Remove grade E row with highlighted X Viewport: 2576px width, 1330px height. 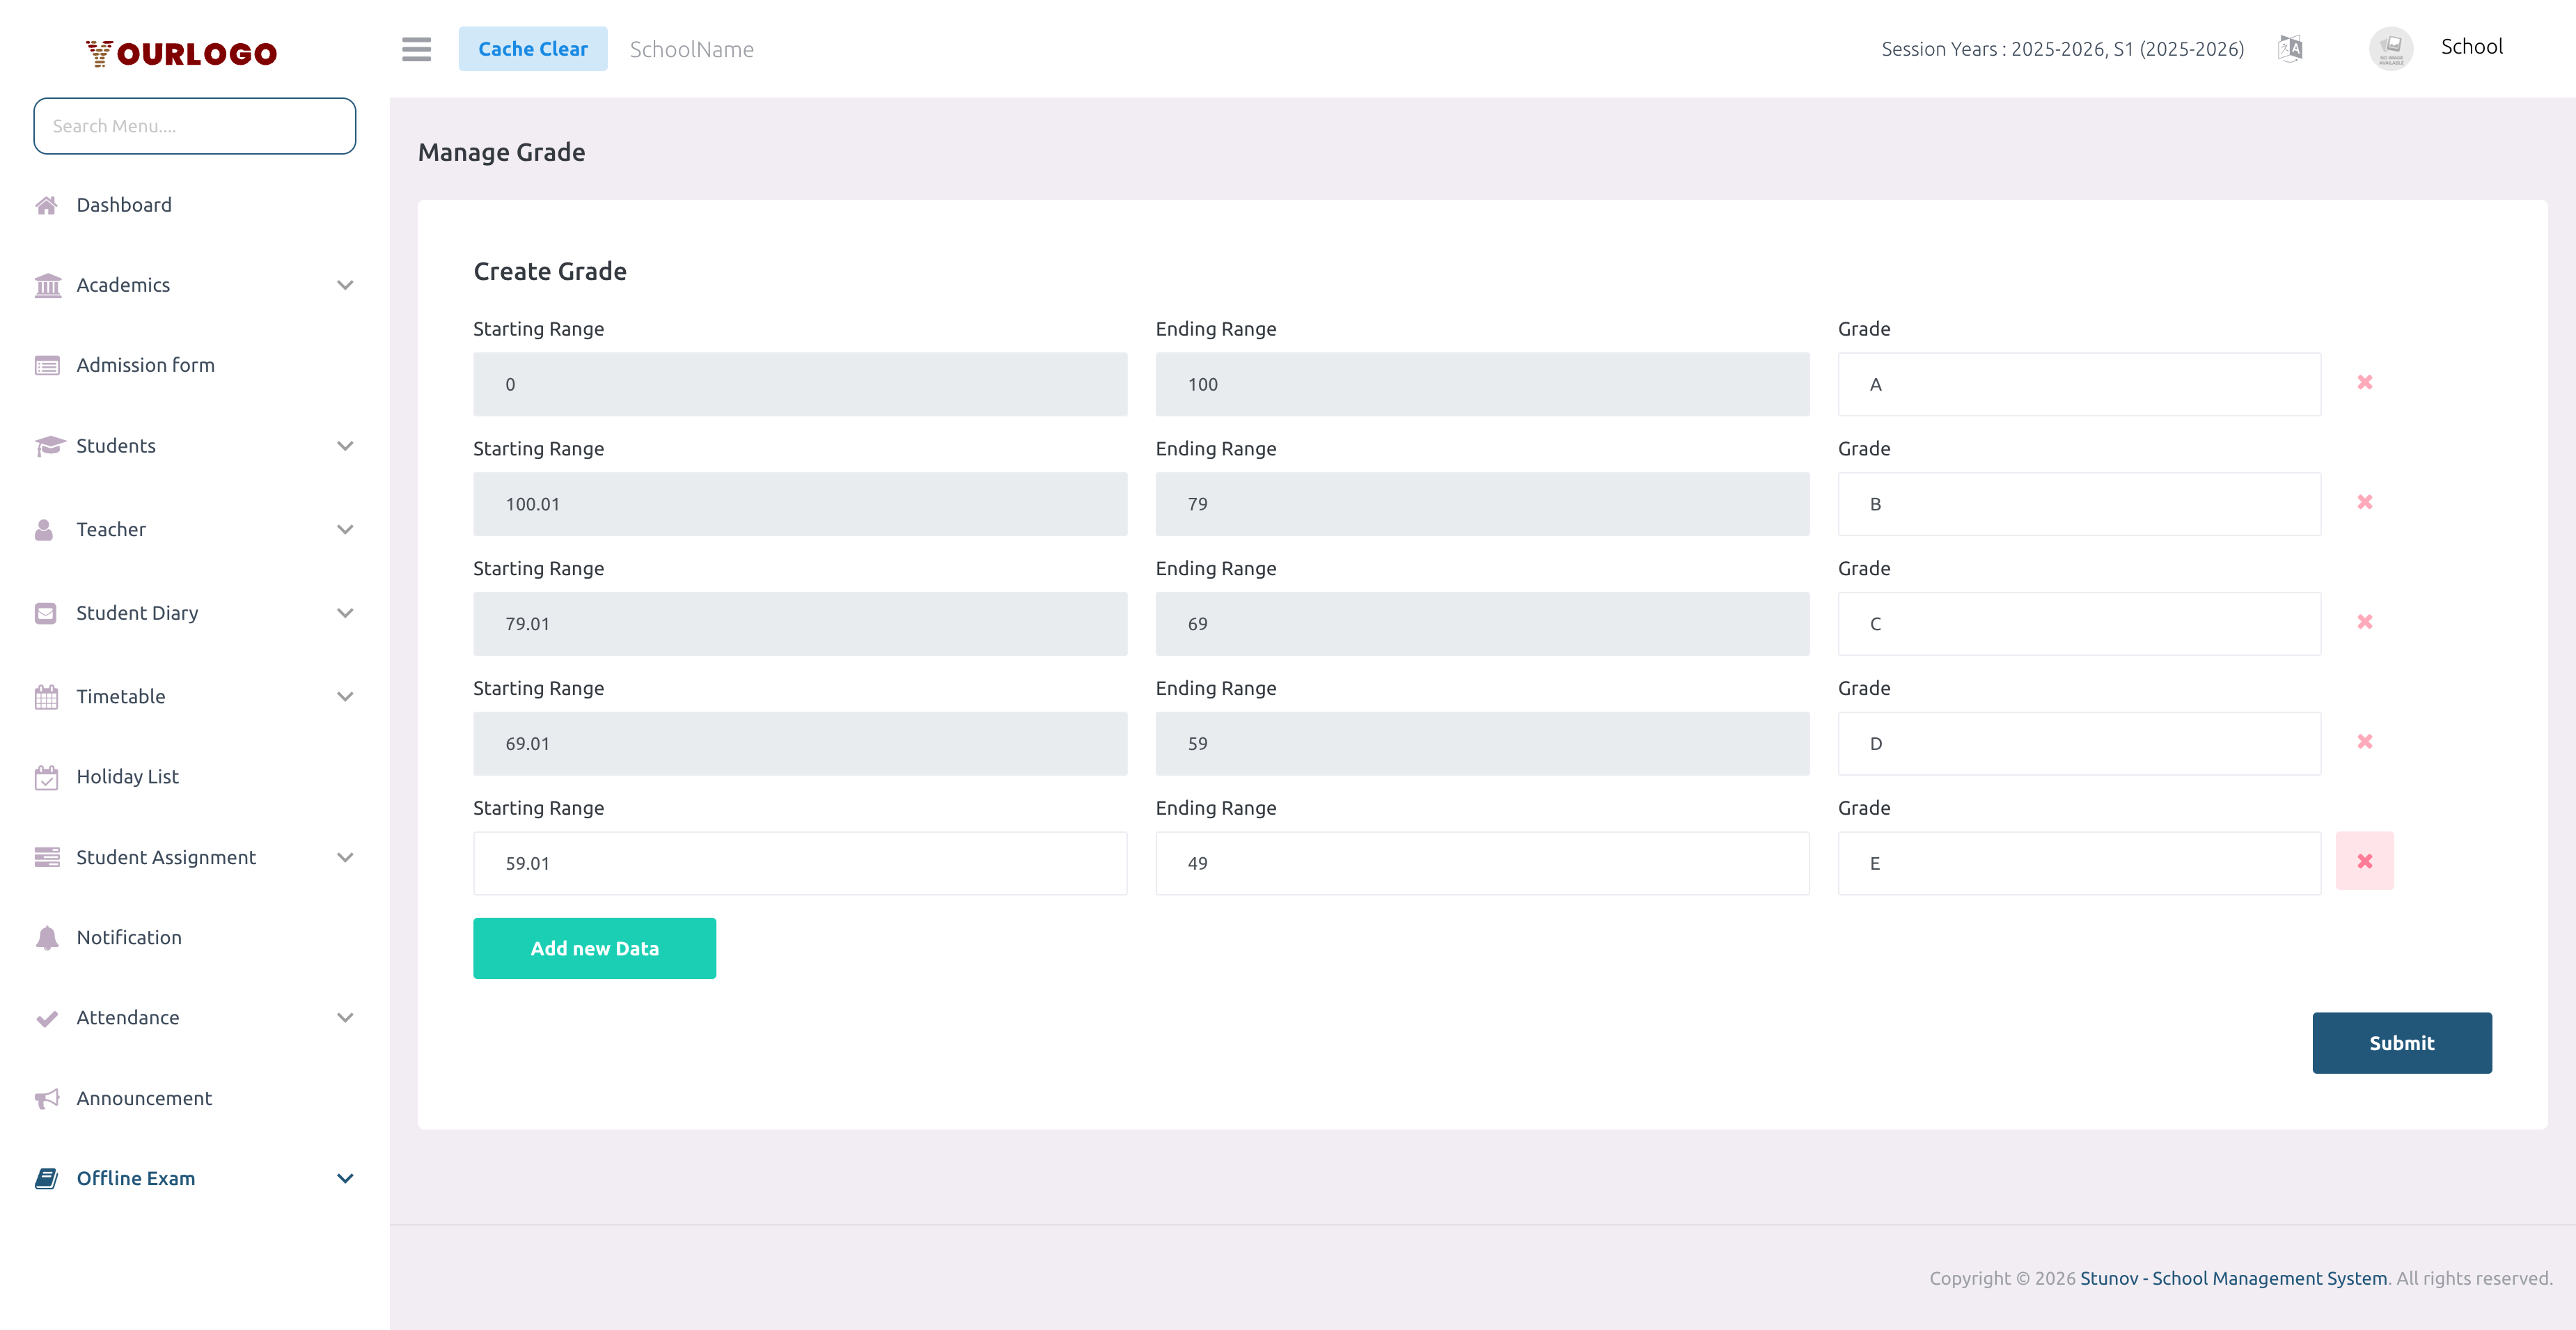(x=2364, y=861)
